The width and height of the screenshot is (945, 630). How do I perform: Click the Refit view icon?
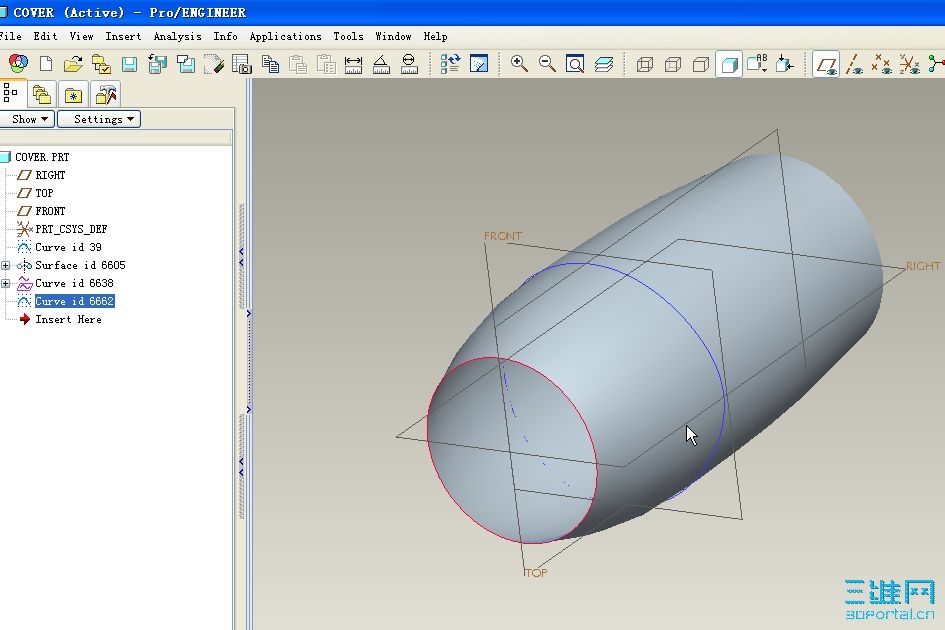tap(575, 64)
